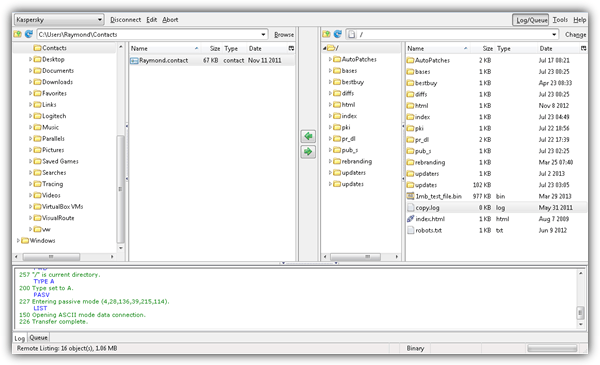Select the index.html file icon
The height and width of the screenshot is (365, 600).
pyautogui.click(x=410, y=219)
